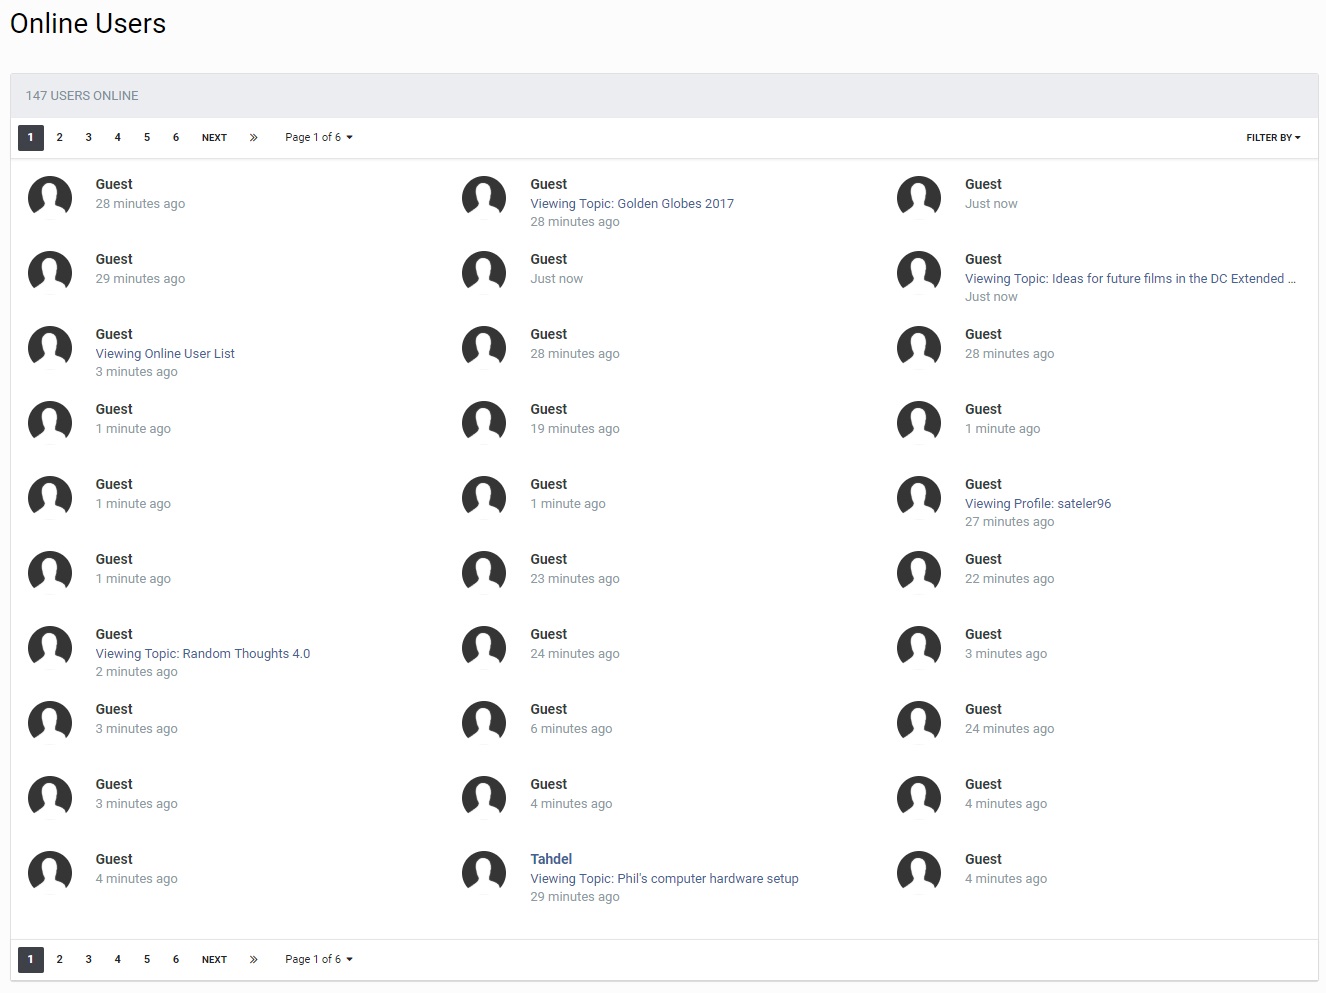Click NEXT in the bottom pagination
1326x993 pixels.
coord(214,960)
